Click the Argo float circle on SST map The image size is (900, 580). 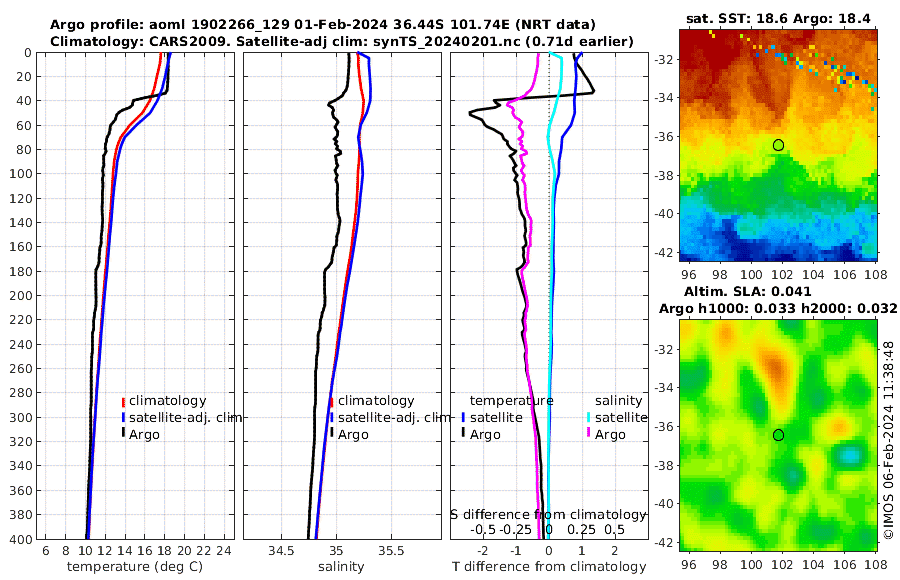coord(778,145)
